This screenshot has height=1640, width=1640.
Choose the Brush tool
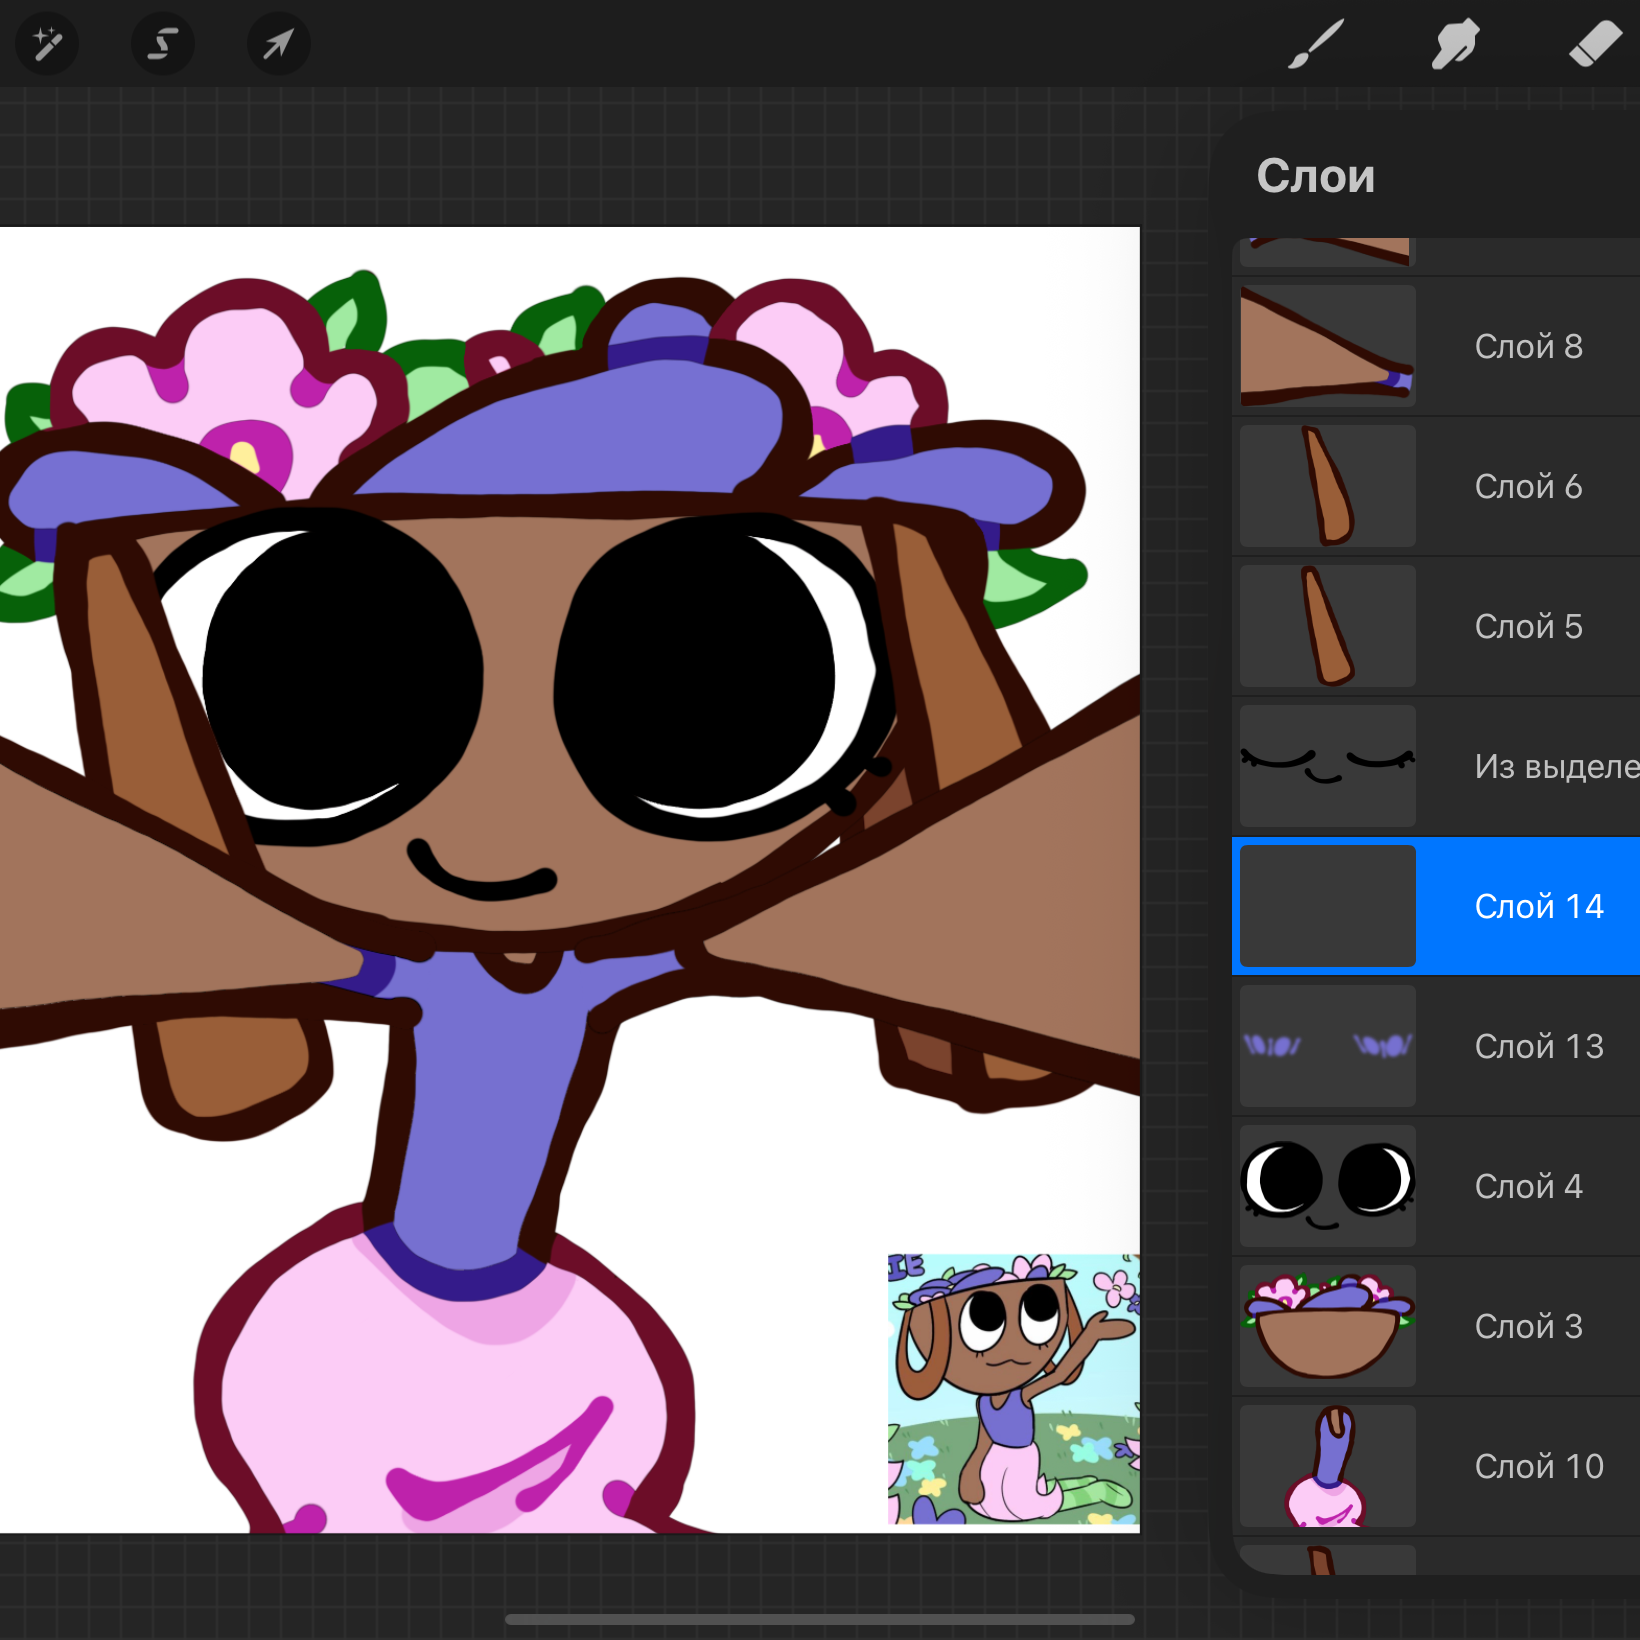point(1315,45)
